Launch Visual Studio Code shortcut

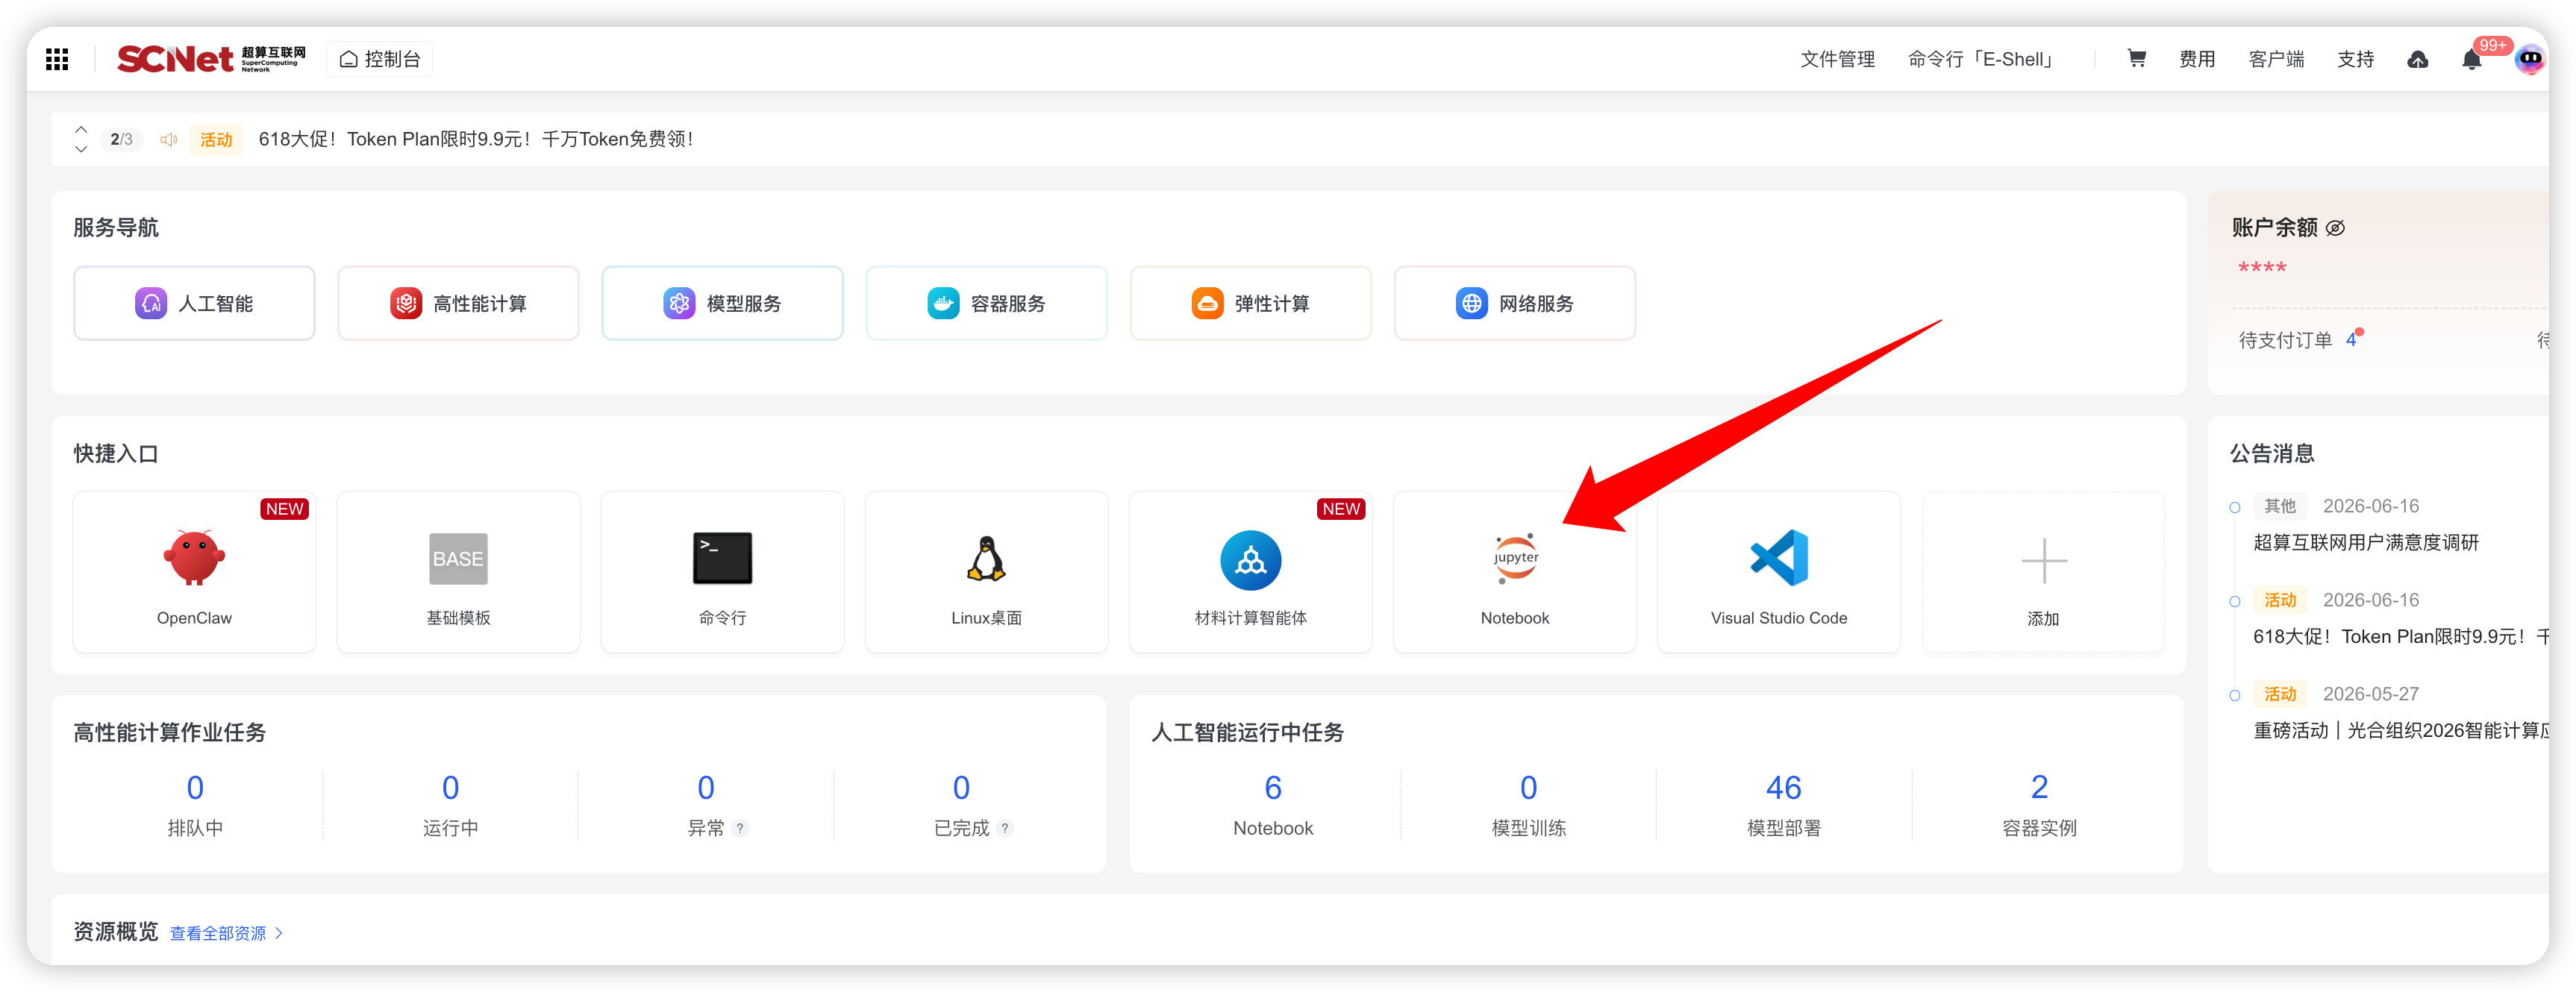1778,572
